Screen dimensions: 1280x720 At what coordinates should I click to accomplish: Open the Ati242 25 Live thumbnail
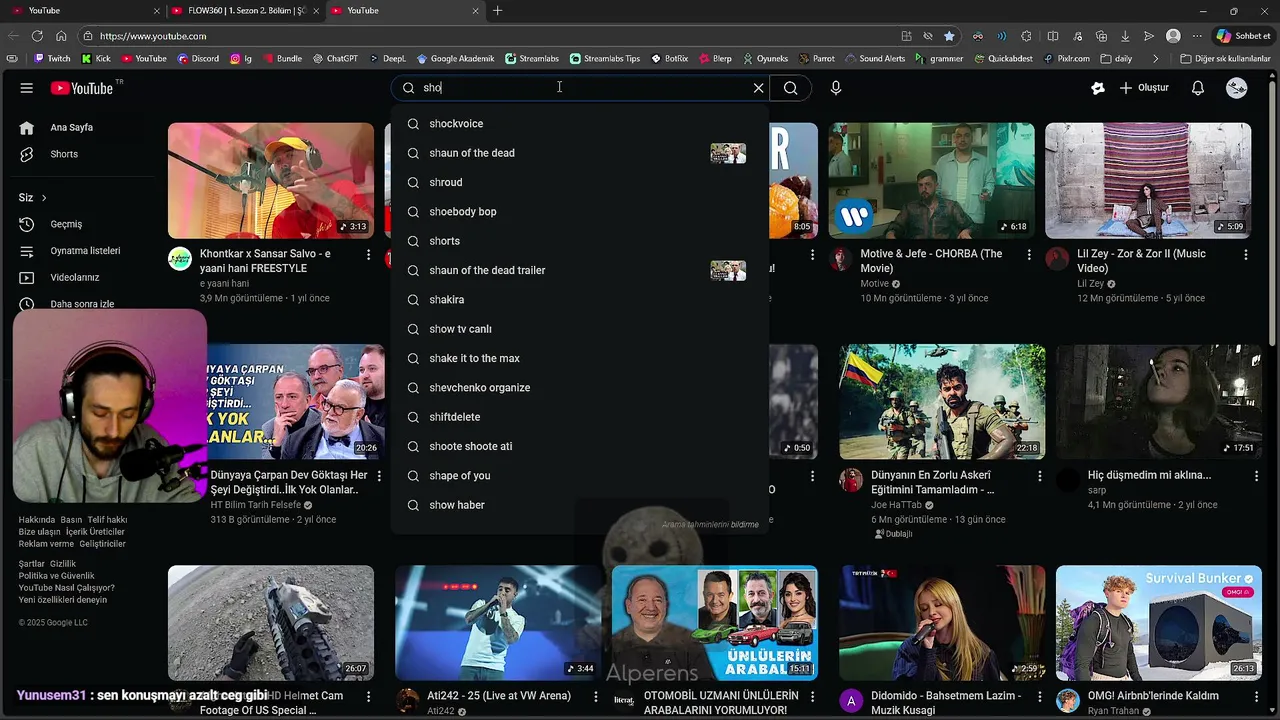(498, 622)
